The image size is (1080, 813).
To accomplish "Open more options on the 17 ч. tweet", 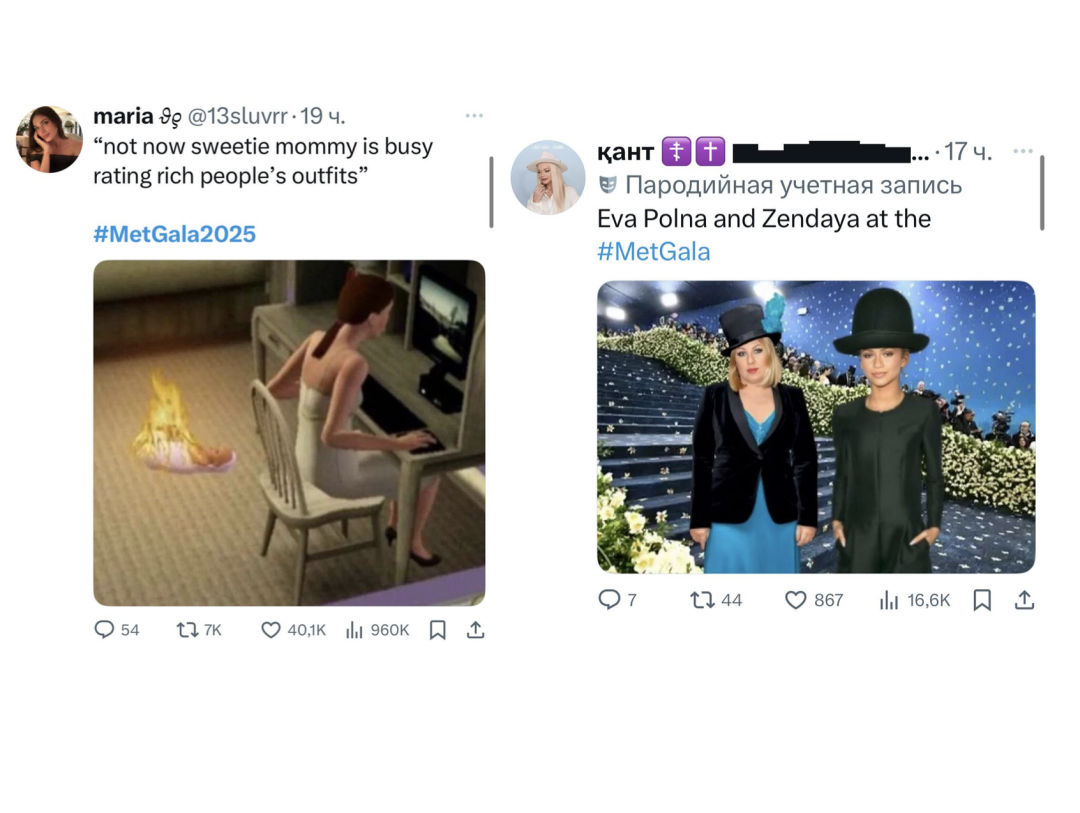I will pyautogui.click(x=1023, y=151).
